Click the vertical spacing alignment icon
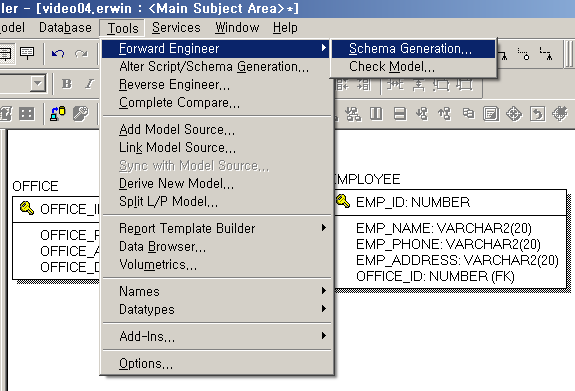Screen dimensions: 575x391 point(418,84)
